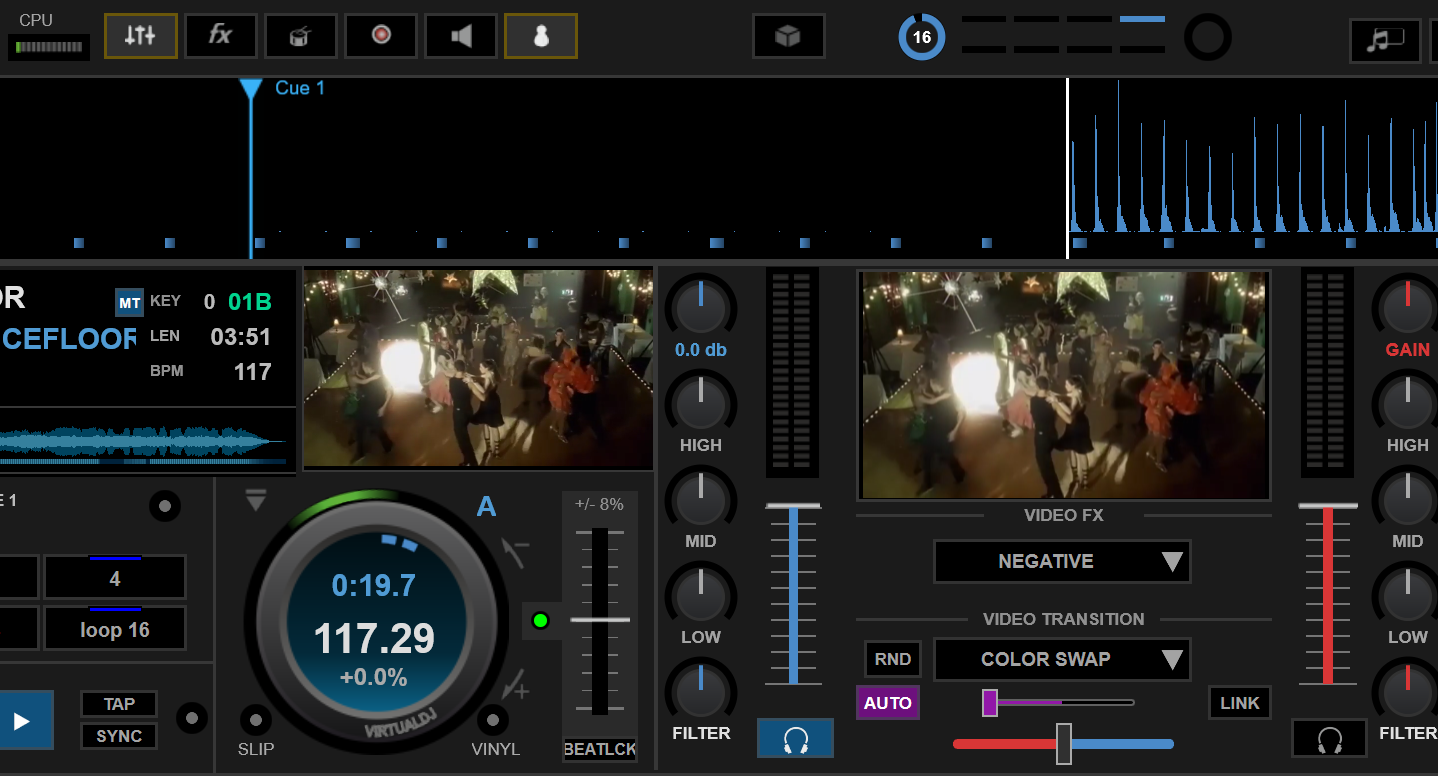Toggle red channel headphone cue
The width and height of the screenshot is (1438, 776).
point(1329,739)
